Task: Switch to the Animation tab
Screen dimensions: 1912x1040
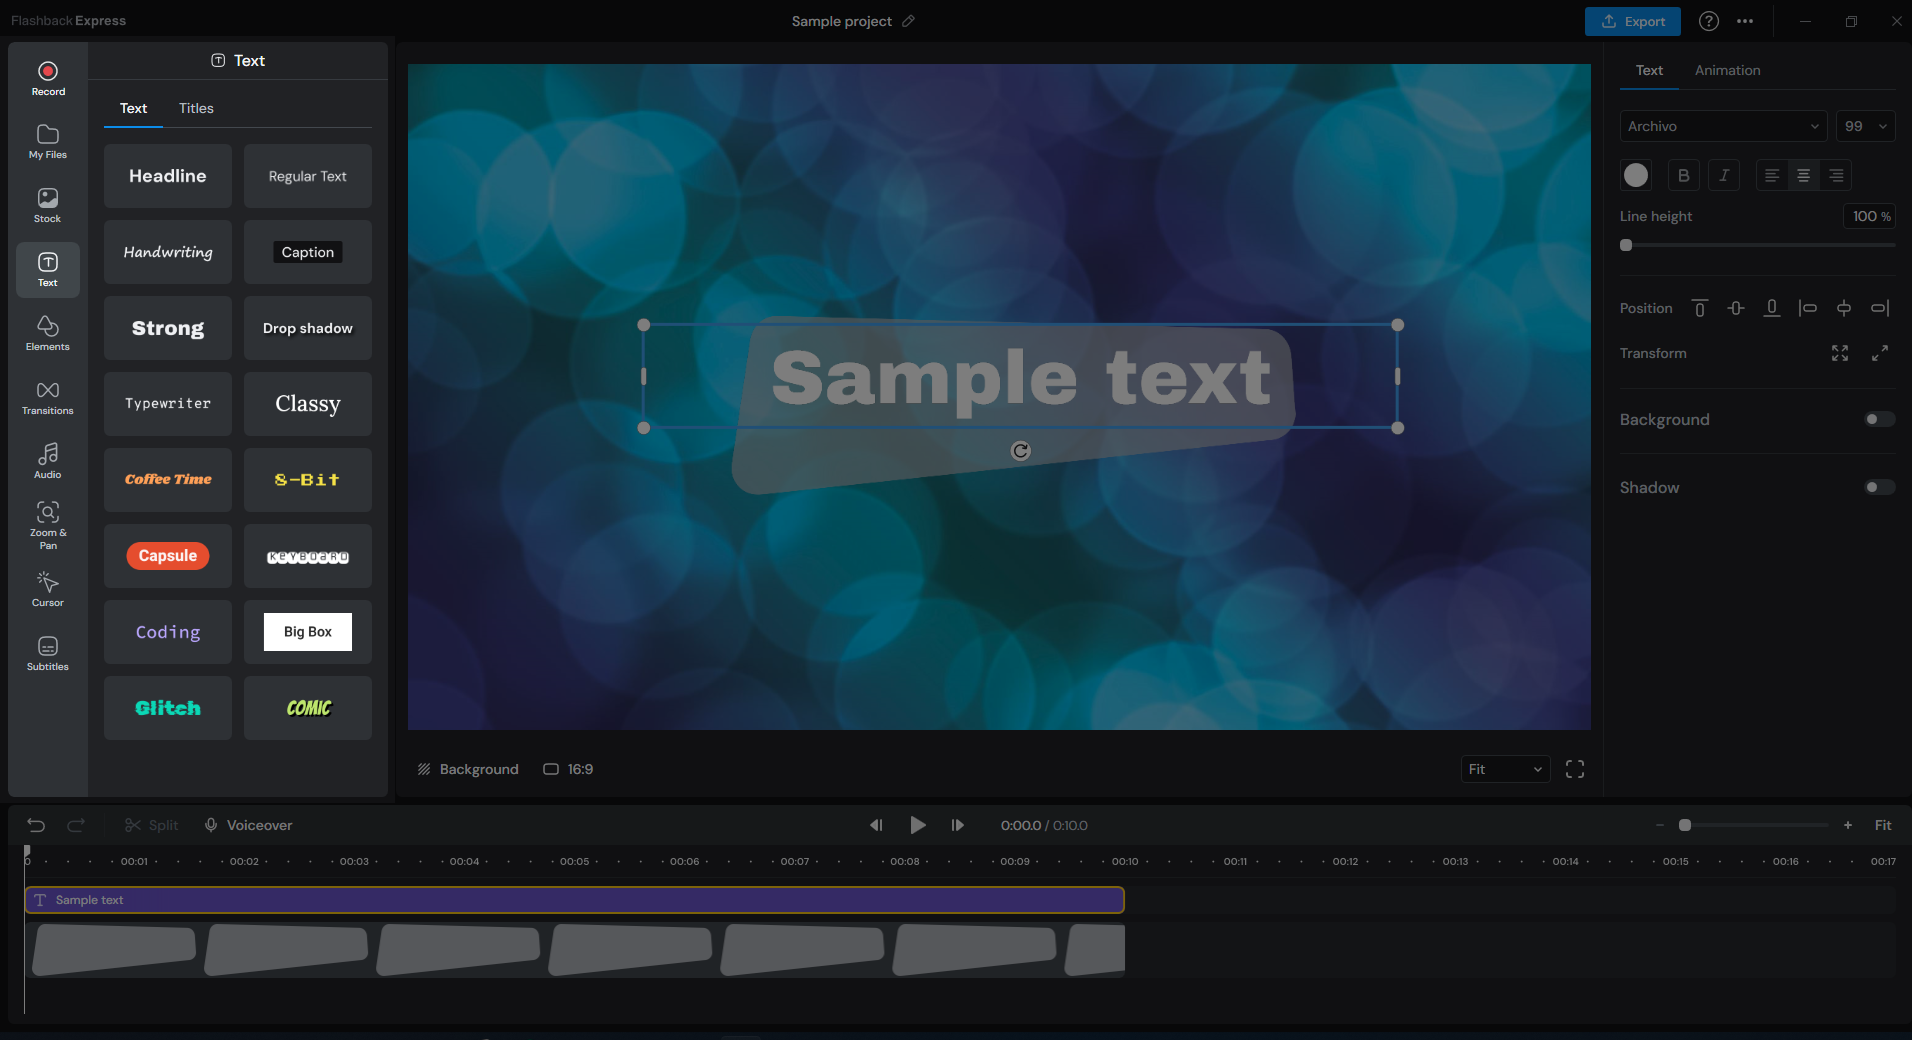Action: [1727, 70]
